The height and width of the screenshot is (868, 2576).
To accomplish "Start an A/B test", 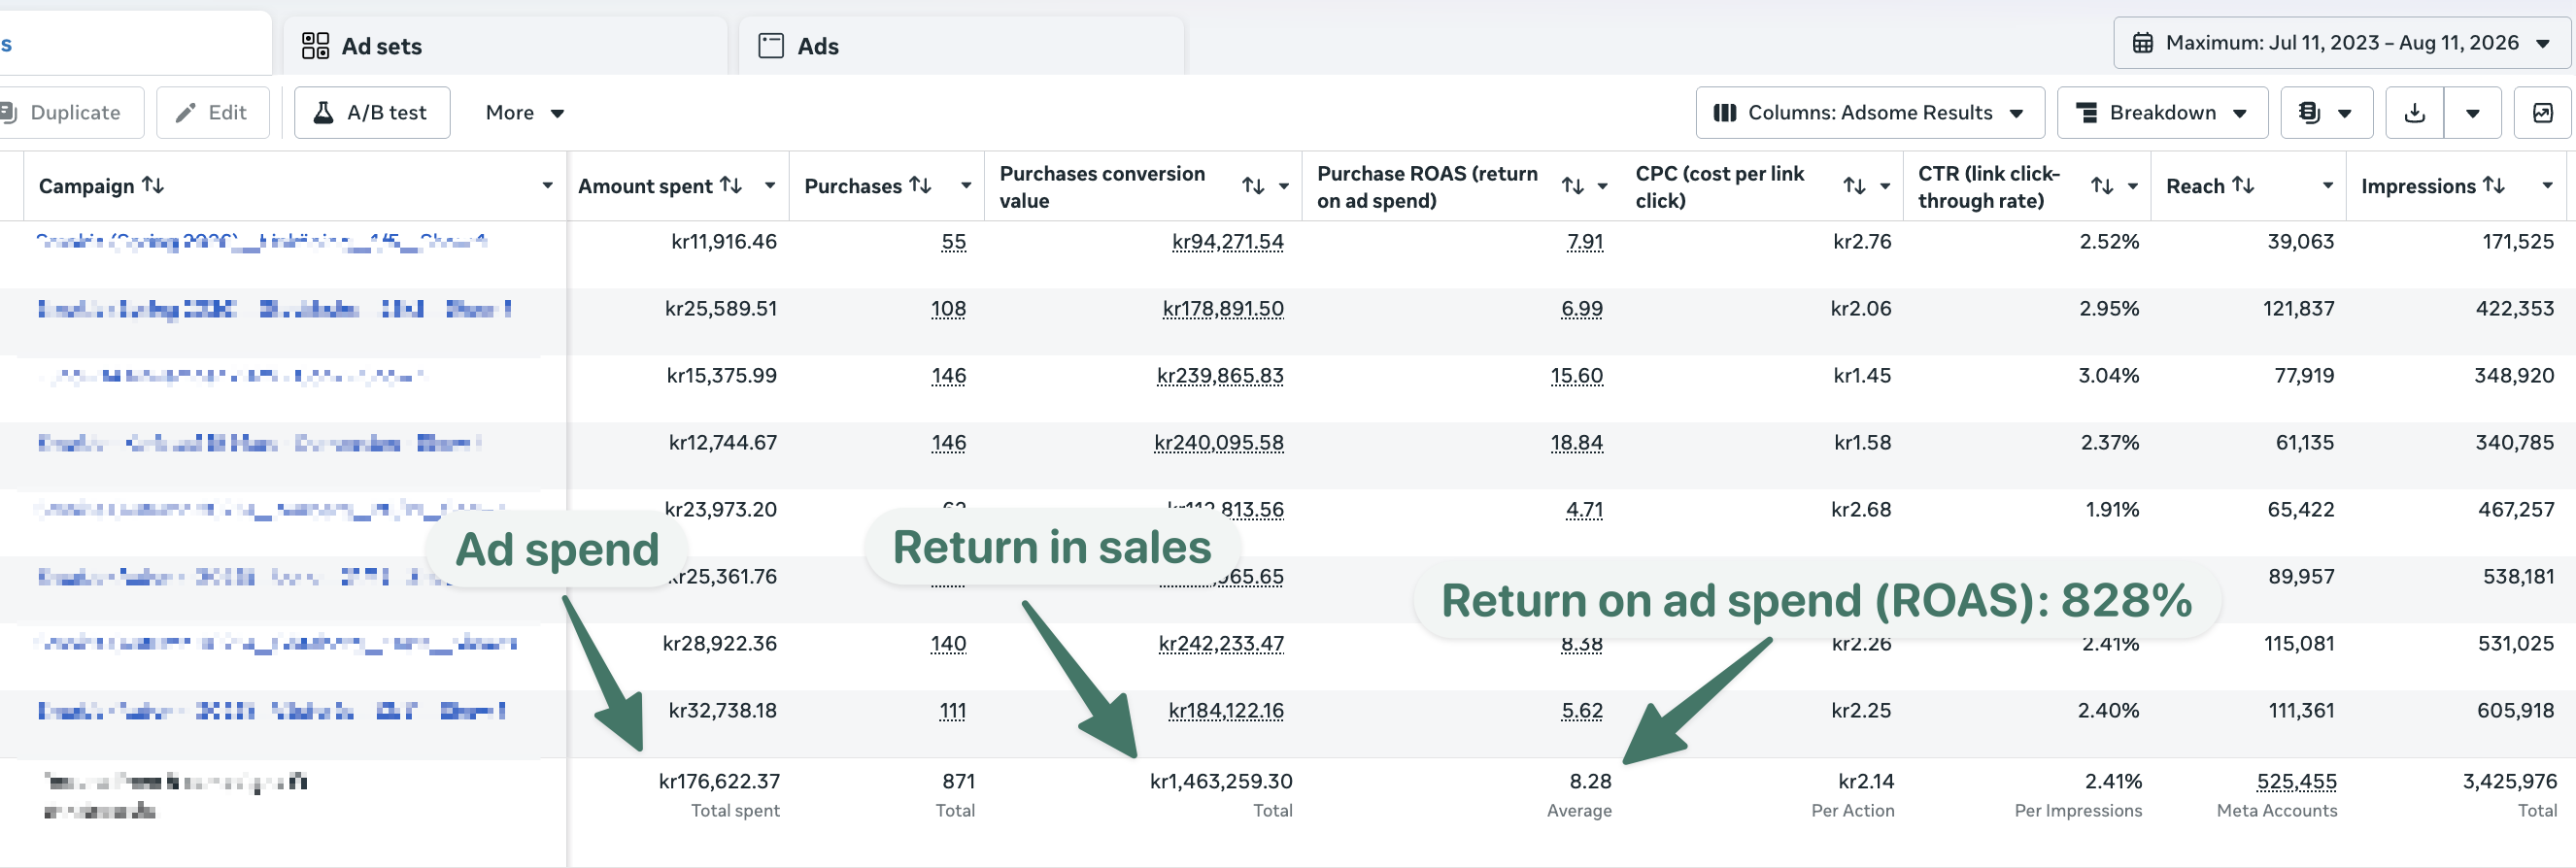I will click(x=372, y=113).
